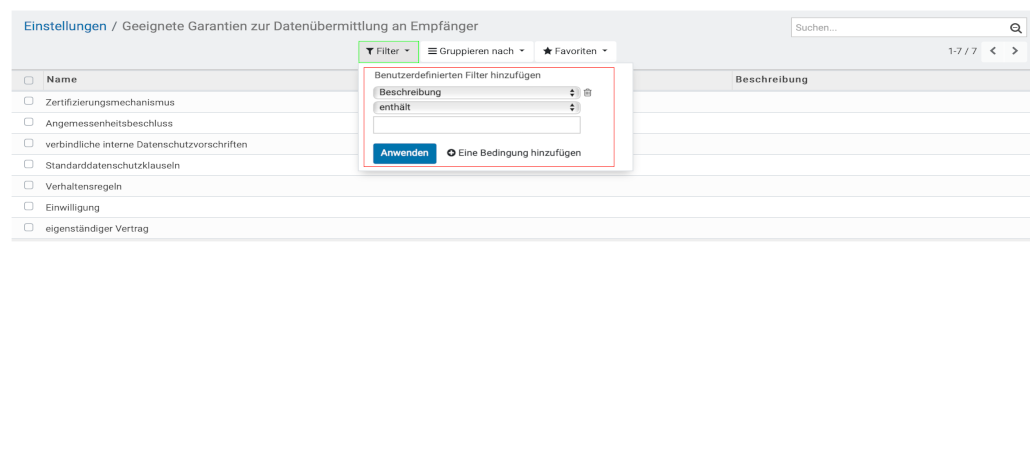The height and width of the screenshot is (461, 1030).
Task: Click the search magnifier icon
Action: coord(1015,28)
